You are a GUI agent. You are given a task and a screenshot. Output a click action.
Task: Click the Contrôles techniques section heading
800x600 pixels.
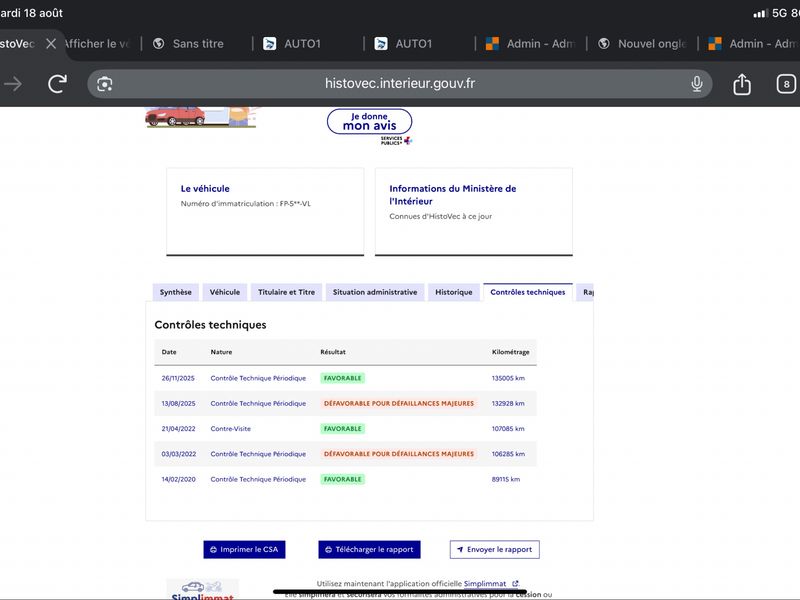[210, 324]
